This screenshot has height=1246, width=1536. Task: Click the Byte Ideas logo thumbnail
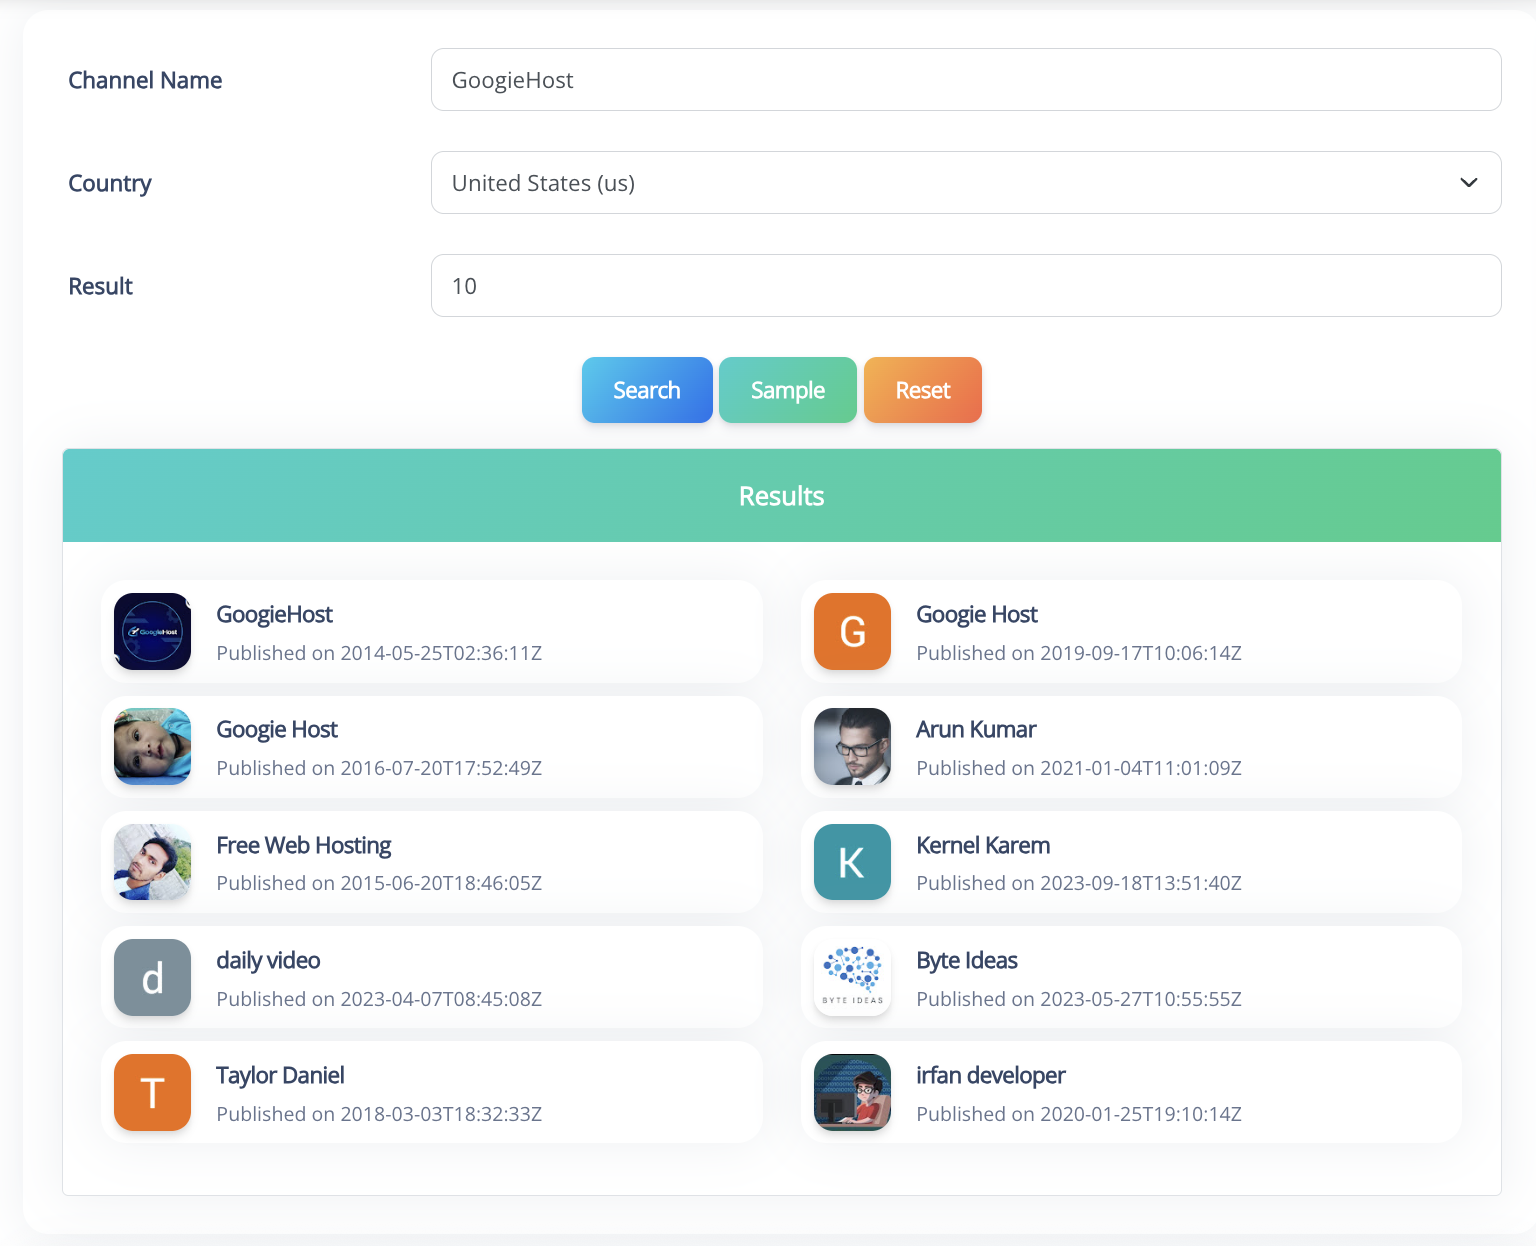pyautogui.click(x=852, y=977)
